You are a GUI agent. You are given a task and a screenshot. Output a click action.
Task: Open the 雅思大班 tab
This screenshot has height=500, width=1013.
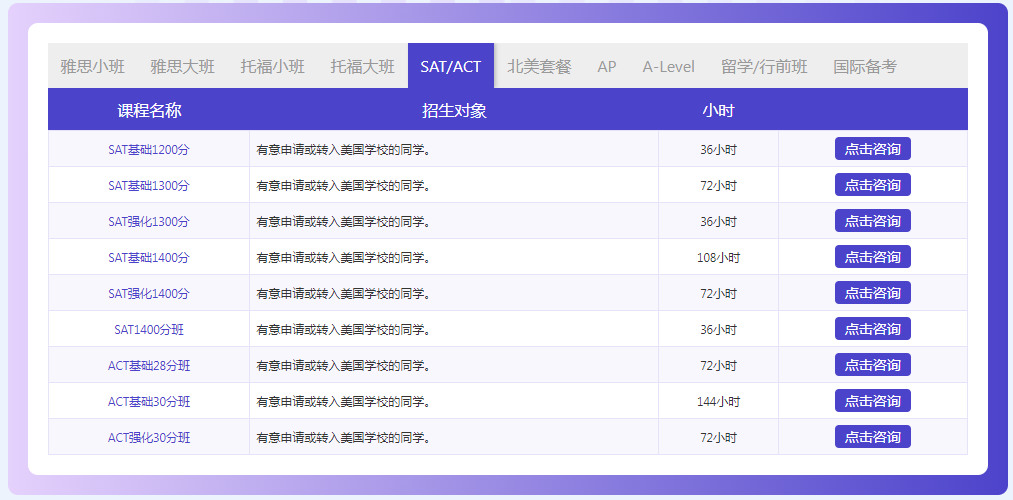(x=183, y=67)
